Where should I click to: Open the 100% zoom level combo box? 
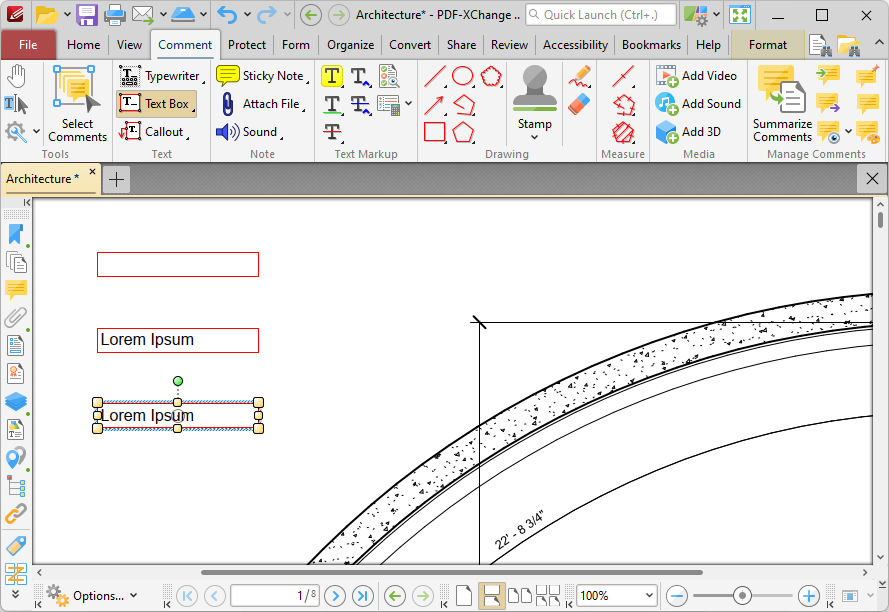tap(617, 596)
